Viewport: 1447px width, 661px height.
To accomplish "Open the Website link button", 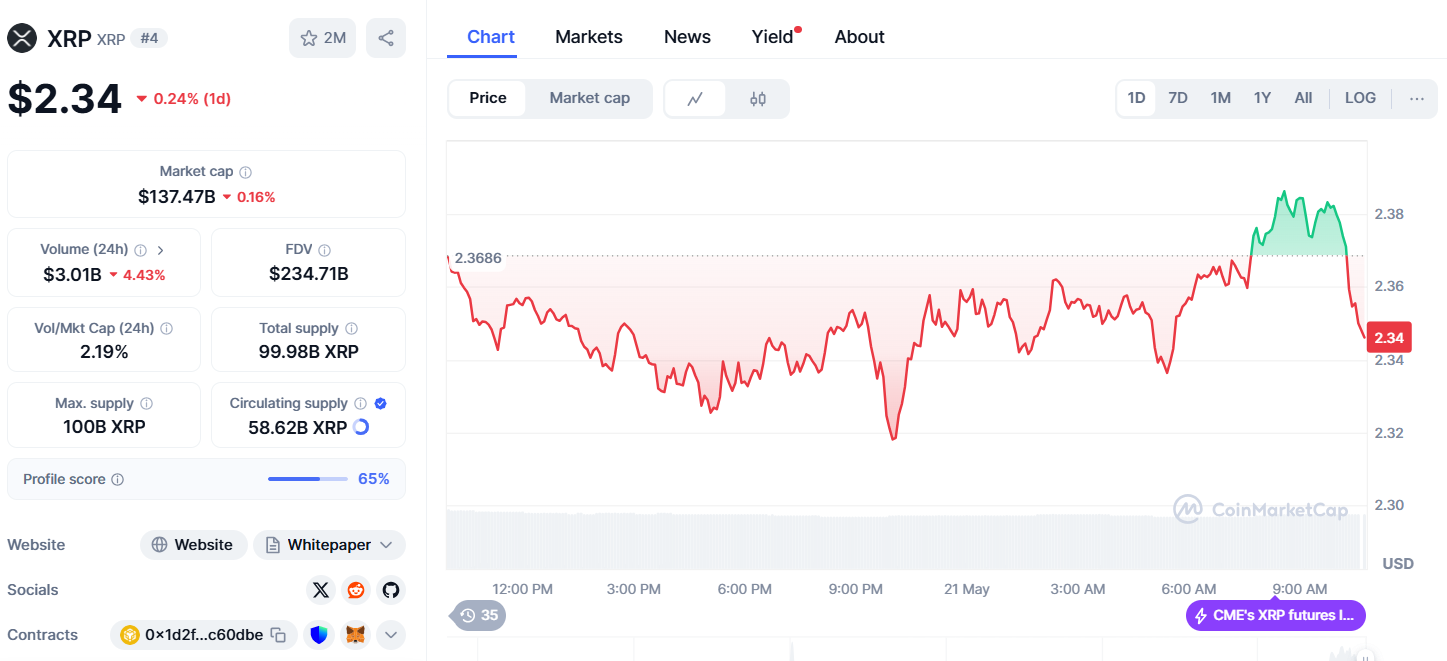I will tap(194, 545).
